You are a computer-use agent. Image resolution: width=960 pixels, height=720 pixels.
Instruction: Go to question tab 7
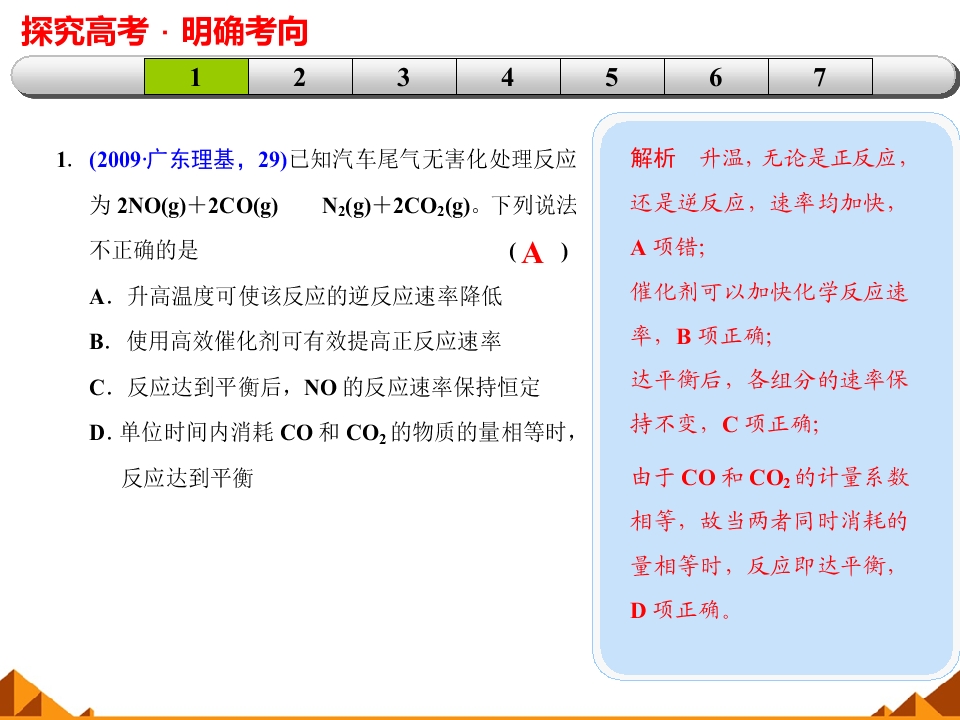tap(820, 77)
